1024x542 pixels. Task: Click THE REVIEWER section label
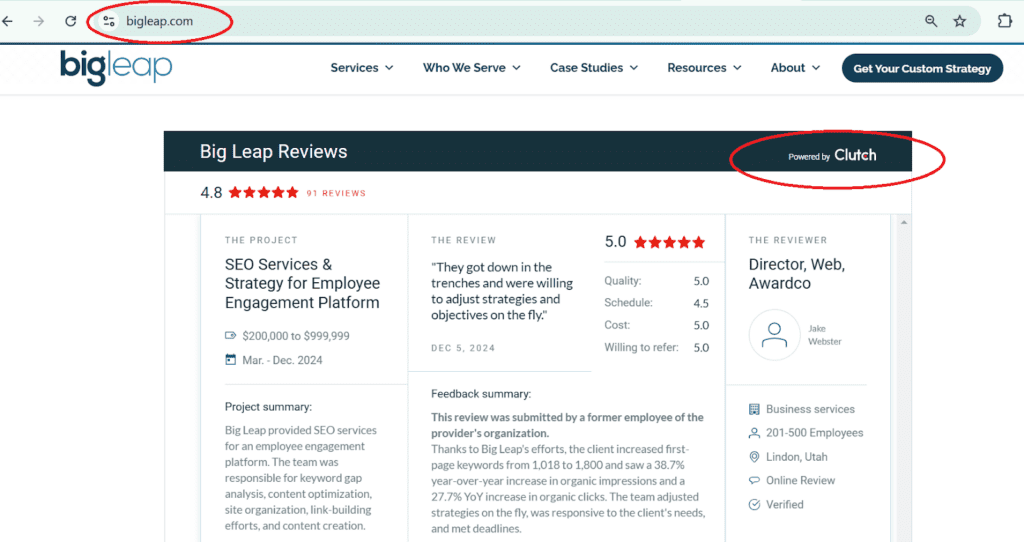click(788, 240)
